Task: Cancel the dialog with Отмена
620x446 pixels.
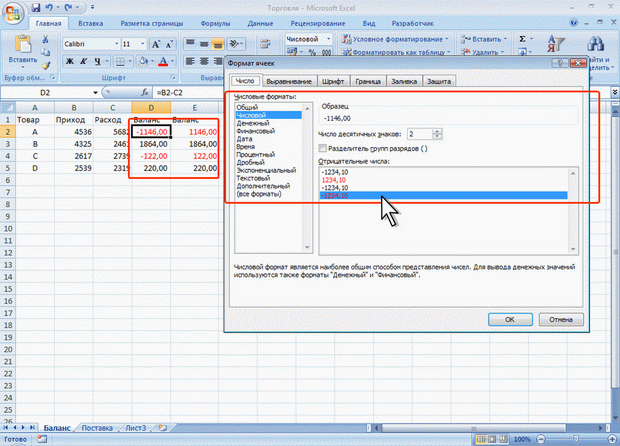Action: tap(561, 319)
